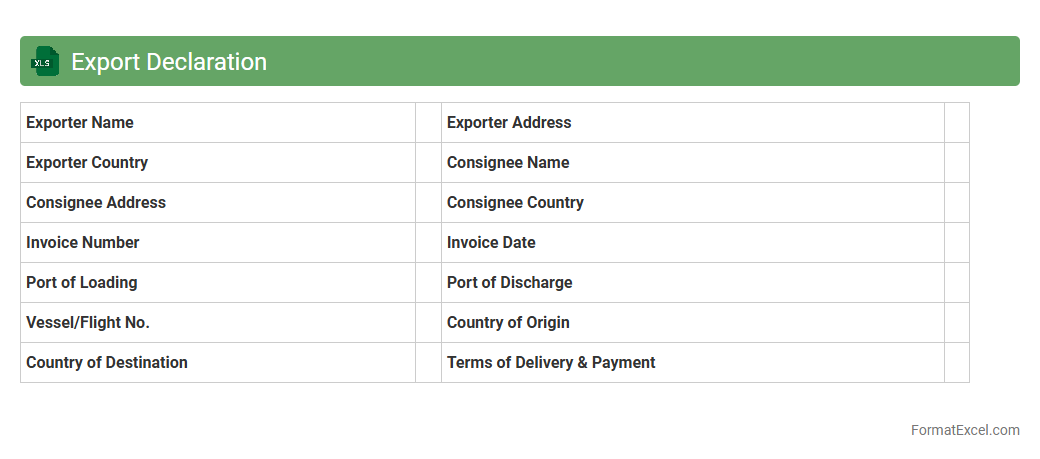The width and height of the screenshot is (1040, 459).
Task: Click the input cell beside Country of Destination
Action: pos(428,363)
